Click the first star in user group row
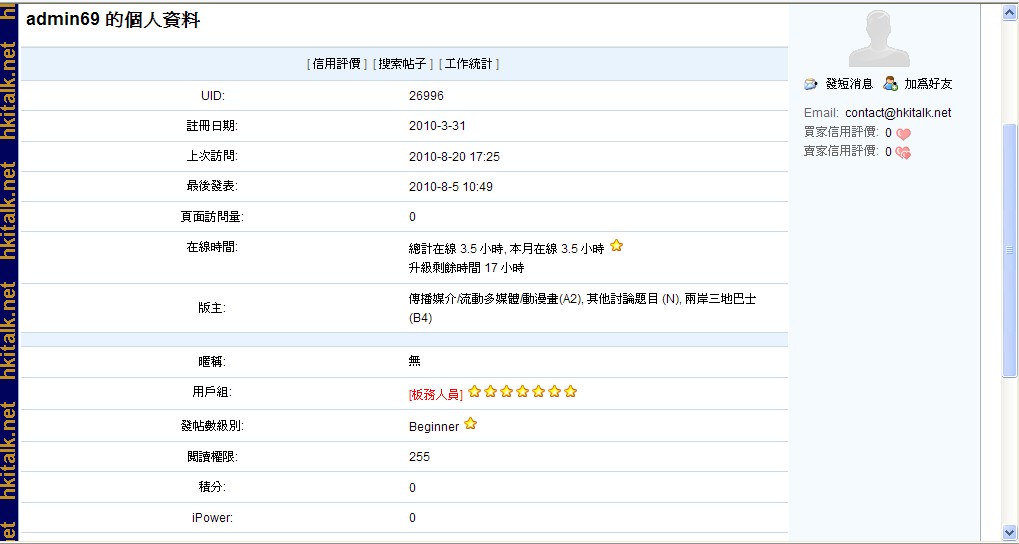This screenshot has height=544, width=1019. click(x=475, y=392)
